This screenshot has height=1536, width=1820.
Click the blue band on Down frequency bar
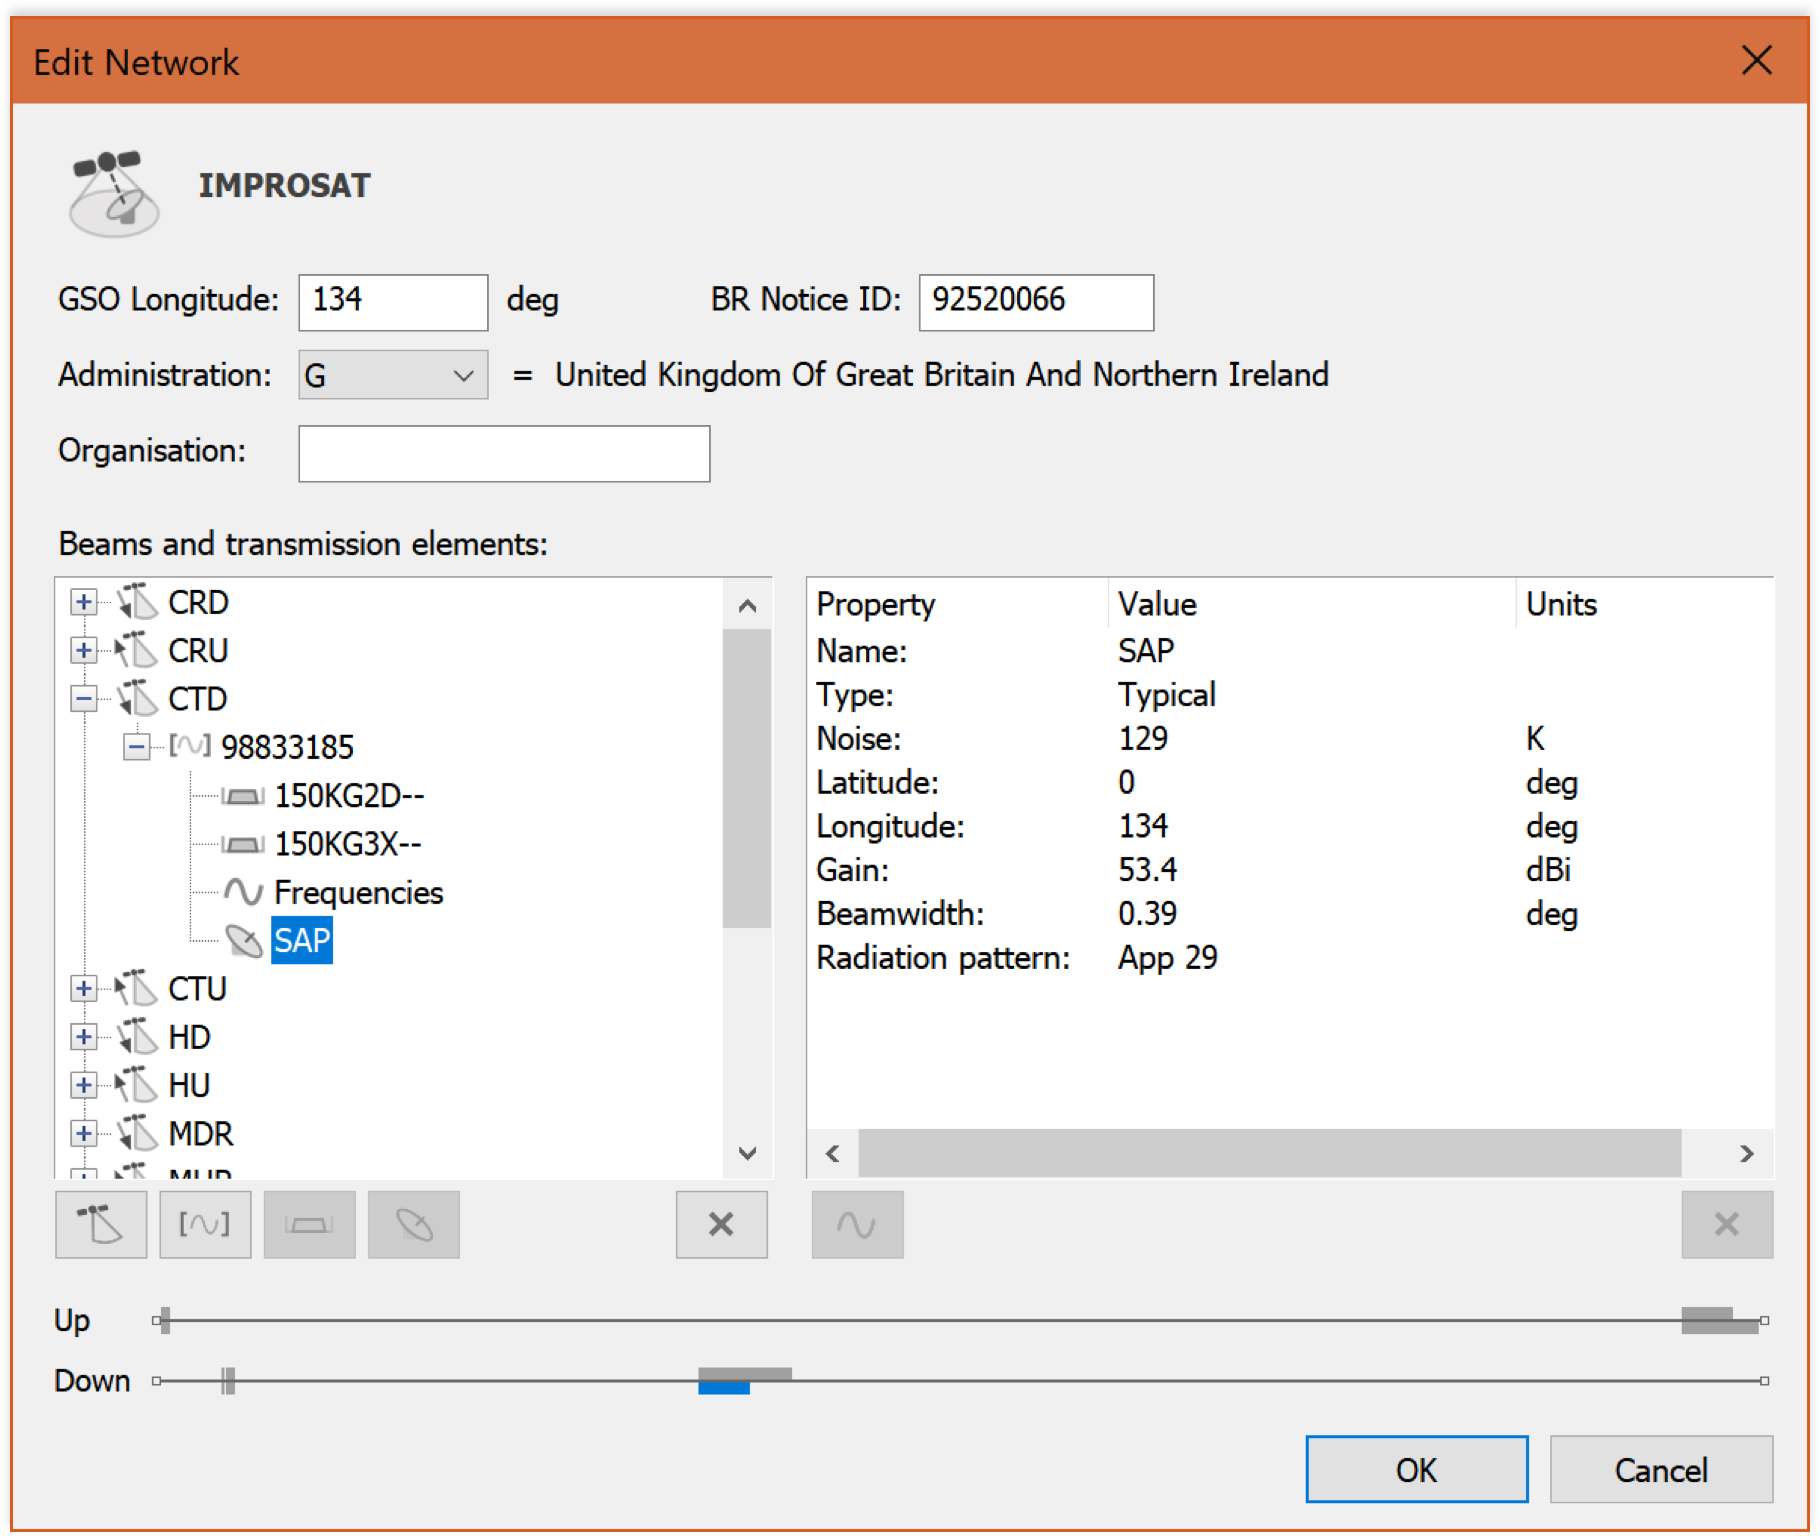click(x=724, y=1388)
